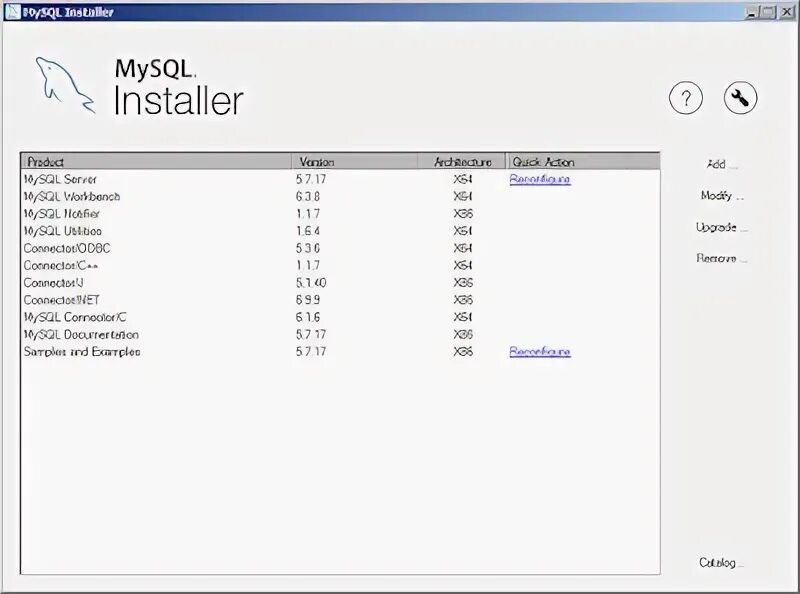Select the Connector/C++ row
The image size is (800, 594).
pos(340,265)
